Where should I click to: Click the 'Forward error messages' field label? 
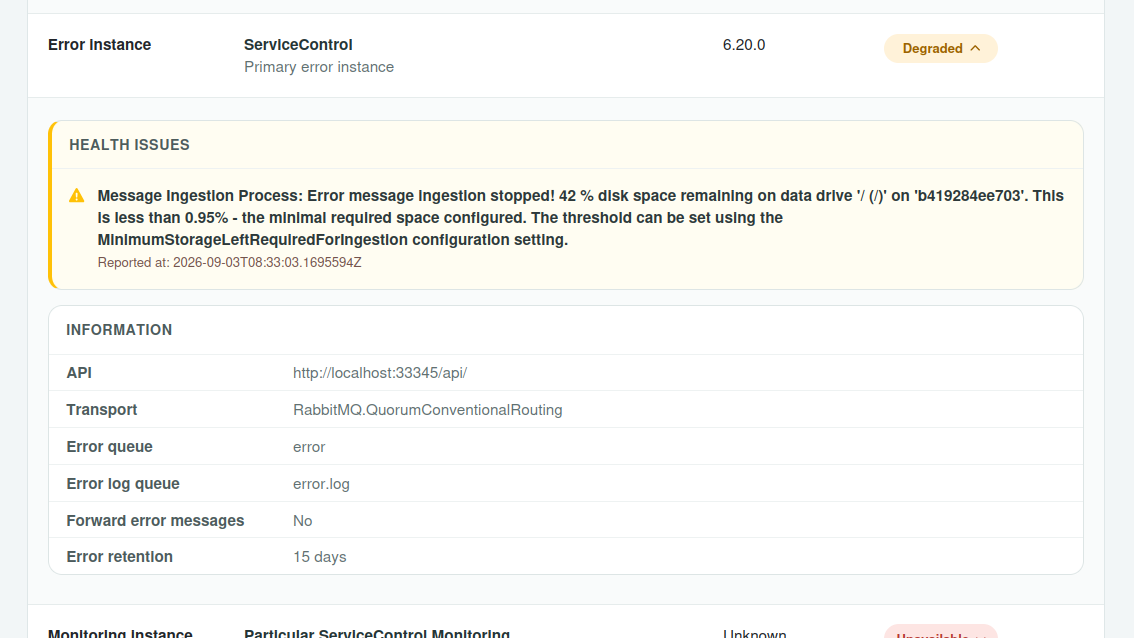coord(155,521)
